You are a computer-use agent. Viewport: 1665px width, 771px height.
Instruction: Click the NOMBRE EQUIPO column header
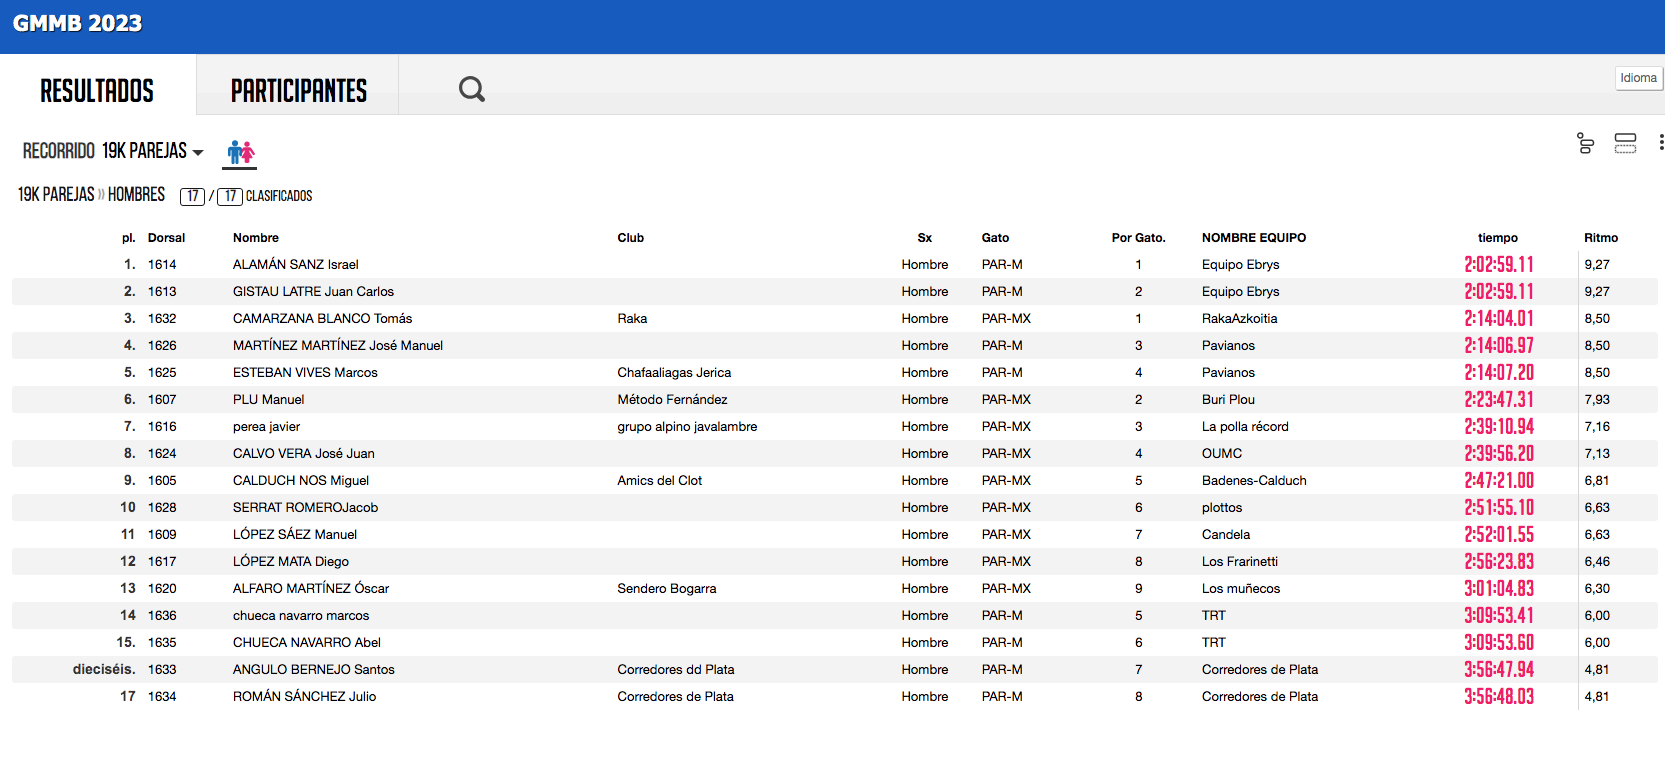click(x=1253, y=238)
